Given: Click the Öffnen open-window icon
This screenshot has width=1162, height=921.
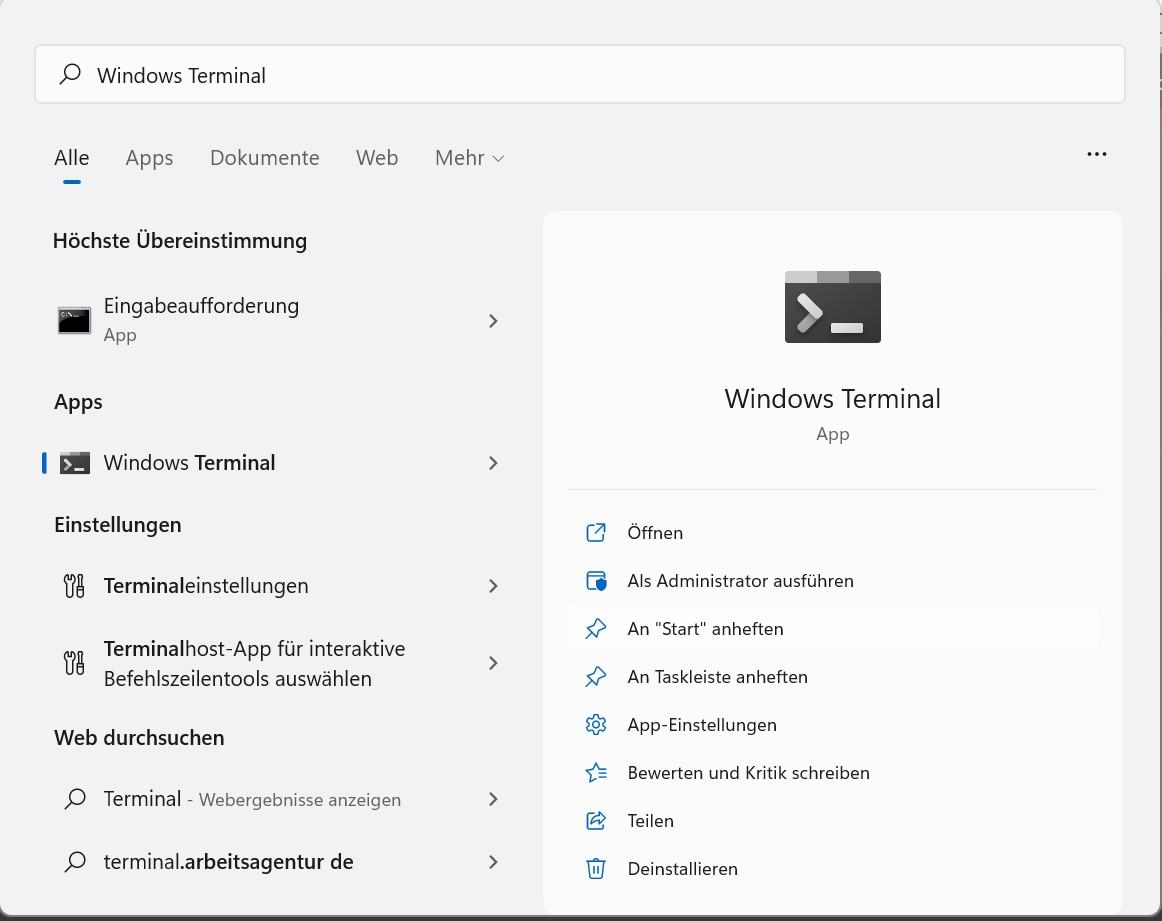Looking at the screenshot, I should tap(596, 533).
